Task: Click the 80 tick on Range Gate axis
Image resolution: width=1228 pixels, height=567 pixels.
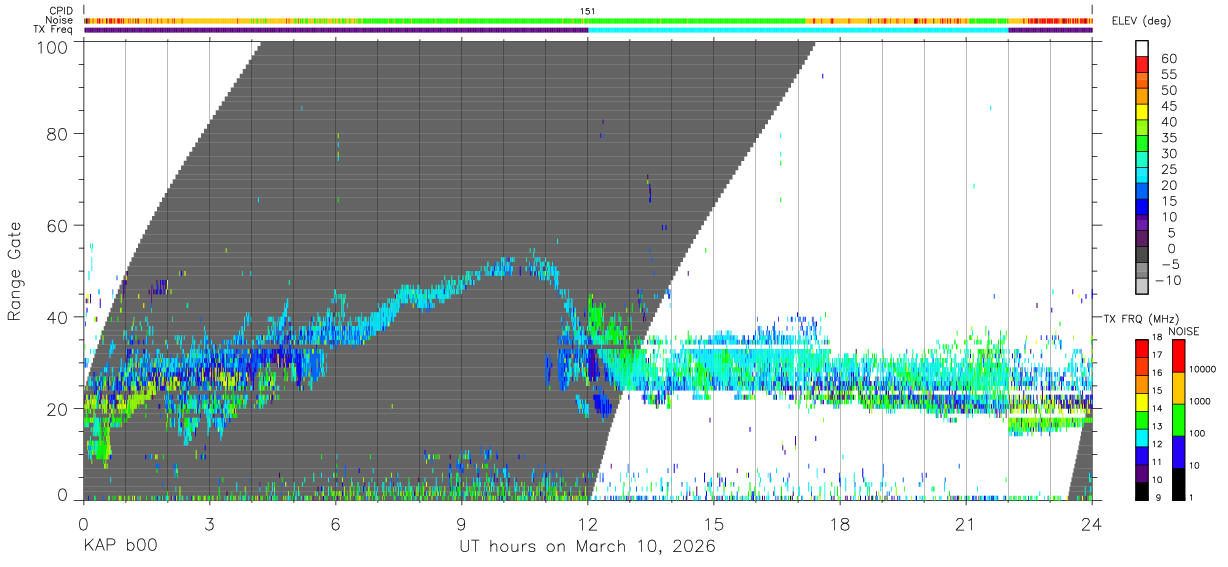Action: pyautogui.click(x=57, y=133)
